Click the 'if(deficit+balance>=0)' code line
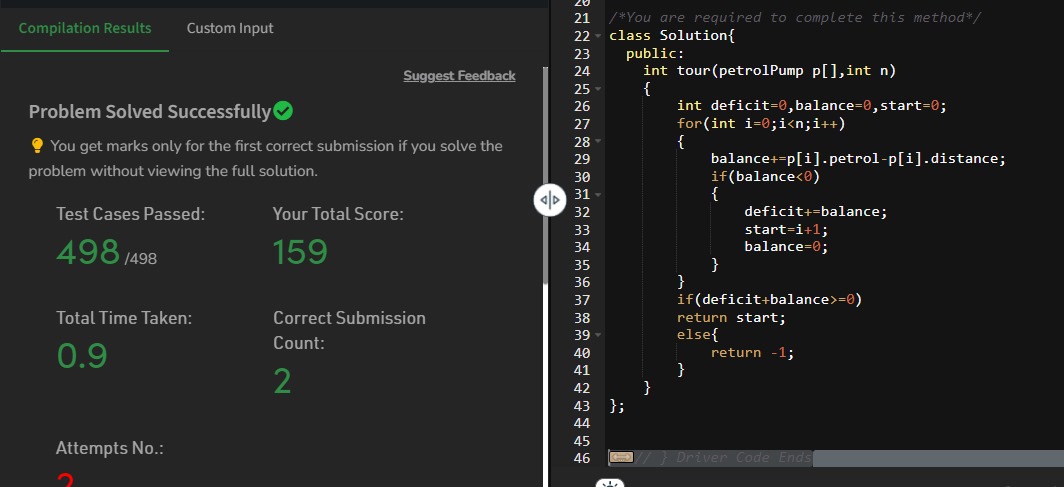 click(770, 300)
